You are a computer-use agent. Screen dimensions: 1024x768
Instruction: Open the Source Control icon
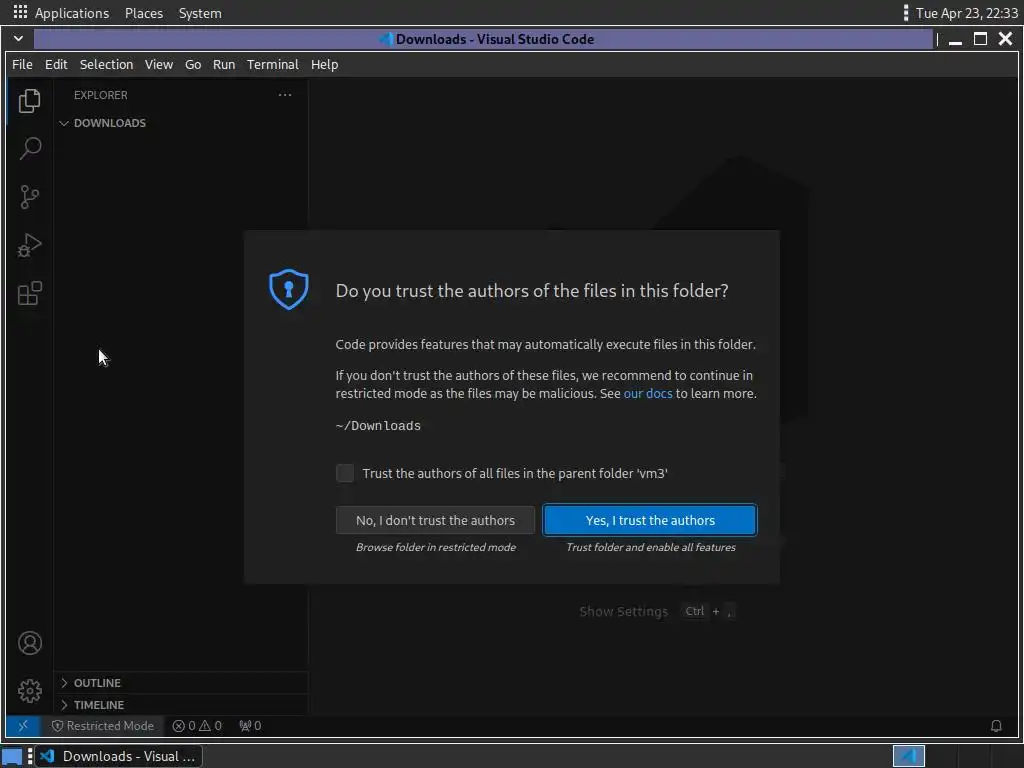click(x=29, y=197)
